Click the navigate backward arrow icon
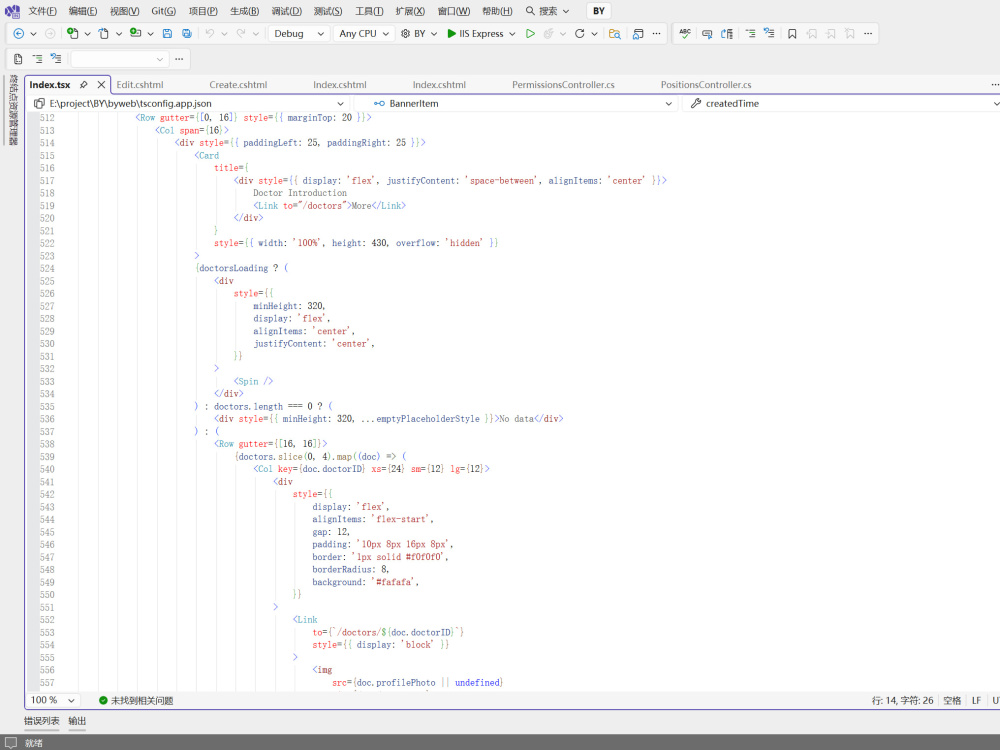The height and width of the screenshot is (750, 1000). coord(18,34)
